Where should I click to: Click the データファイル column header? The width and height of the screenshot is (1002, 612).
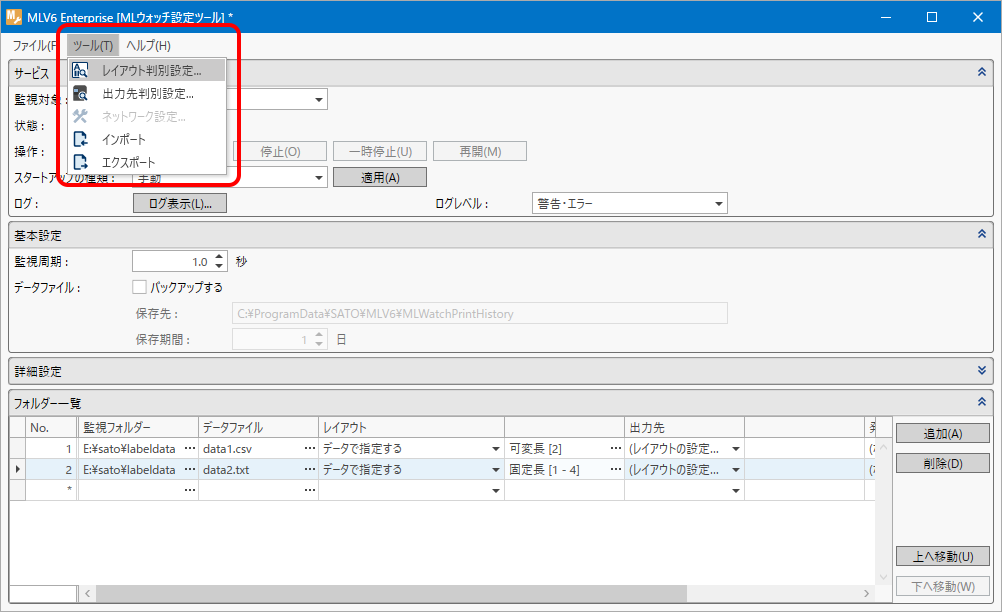pyautogui.click(x=258, y=427)
